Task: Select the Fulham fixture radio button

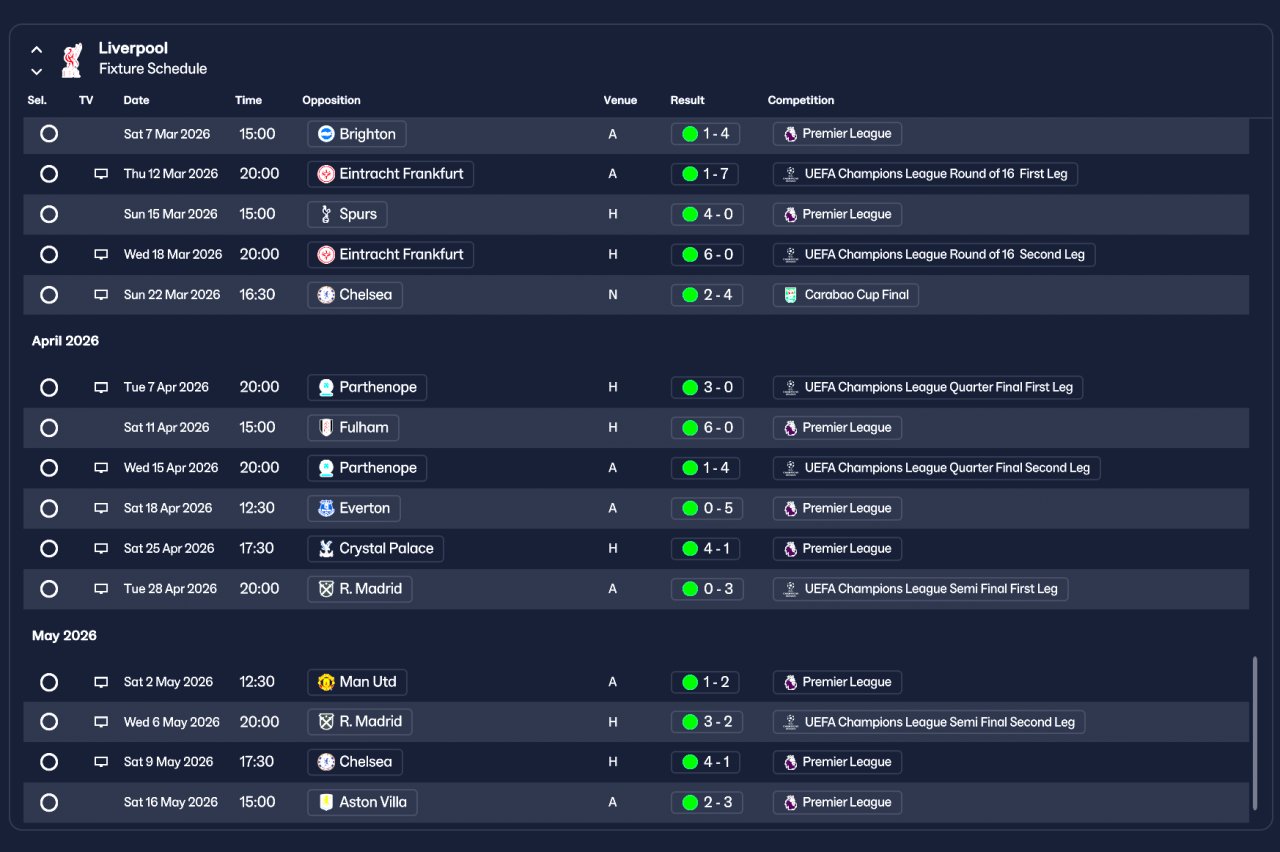Action: point(49,428)
